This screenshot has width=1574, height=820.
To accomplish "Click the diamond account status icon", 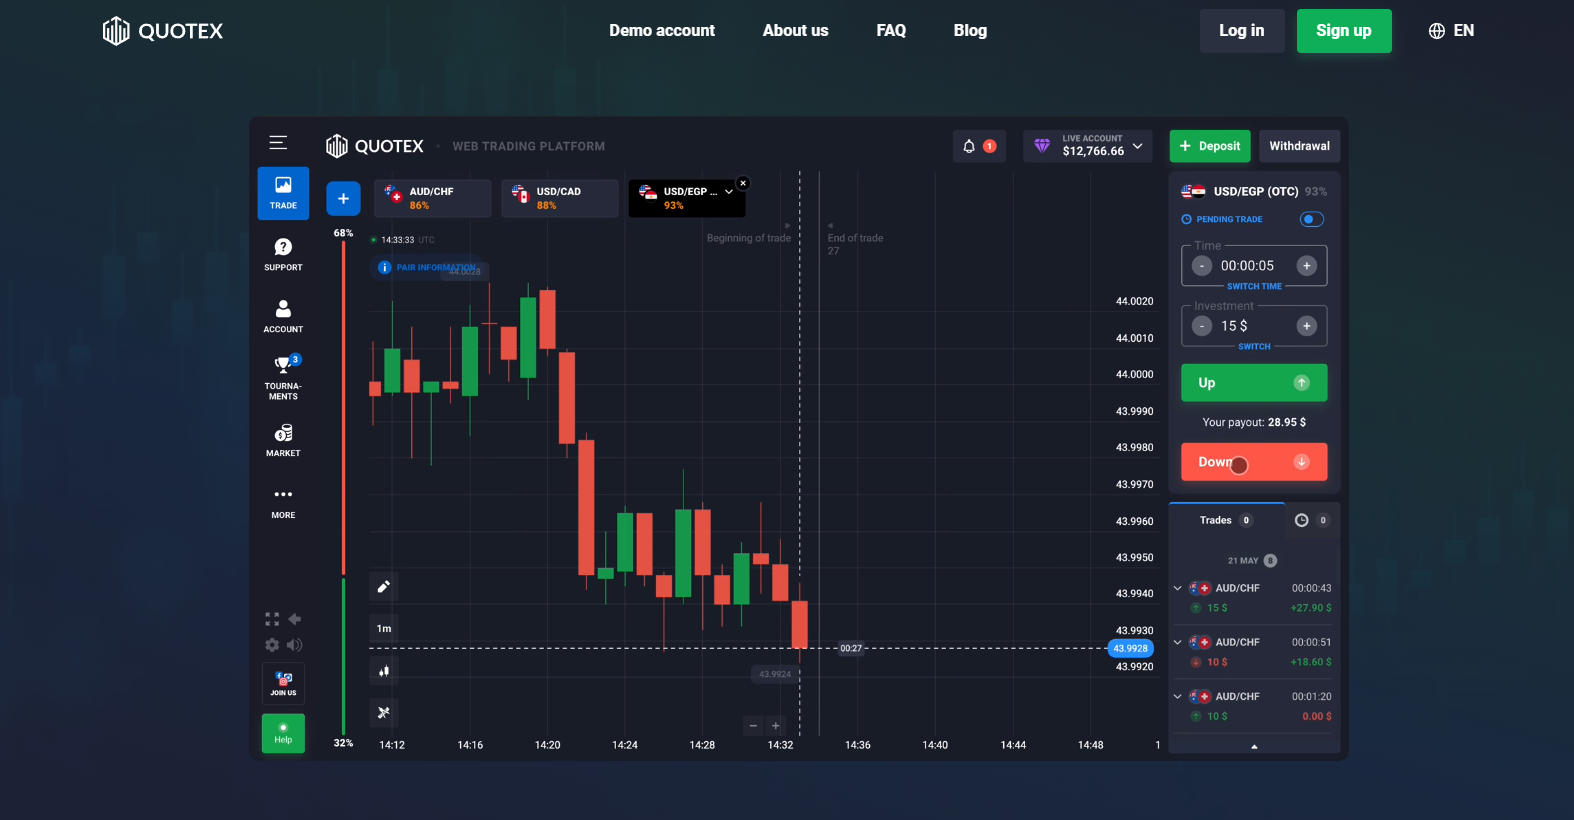I will pos(1042,146).
